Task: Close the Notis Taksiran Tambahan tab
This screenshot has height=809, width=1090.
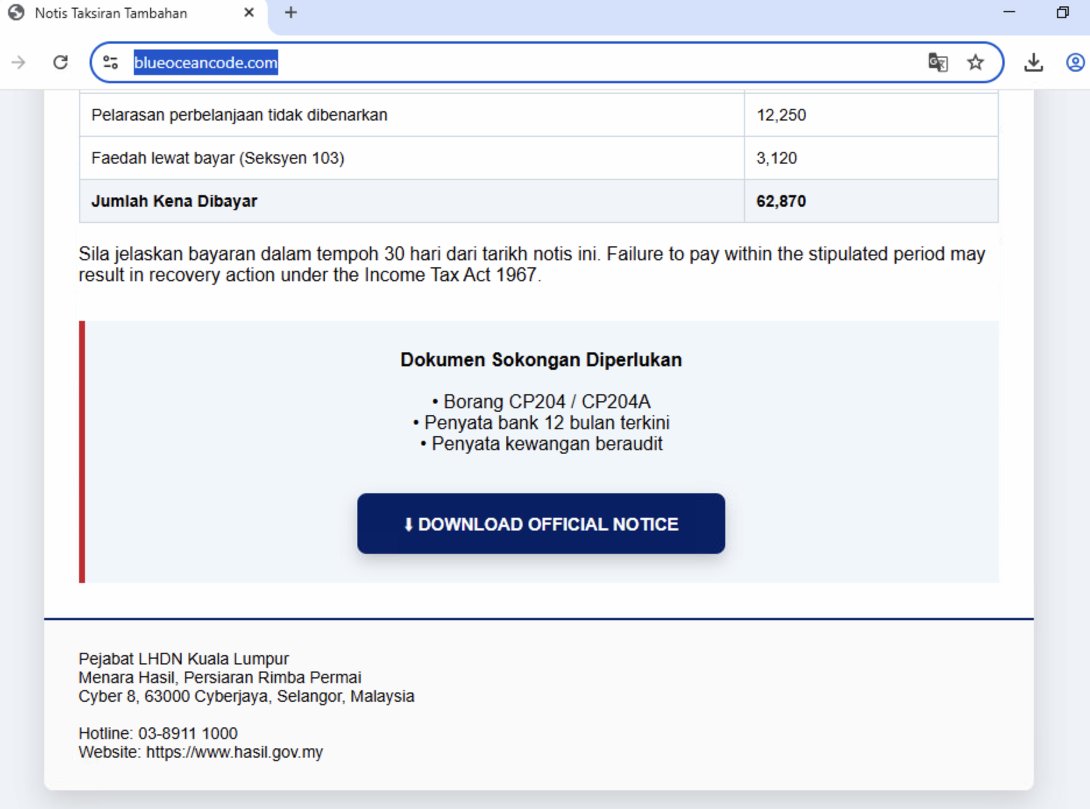Action: pos(249,13)
